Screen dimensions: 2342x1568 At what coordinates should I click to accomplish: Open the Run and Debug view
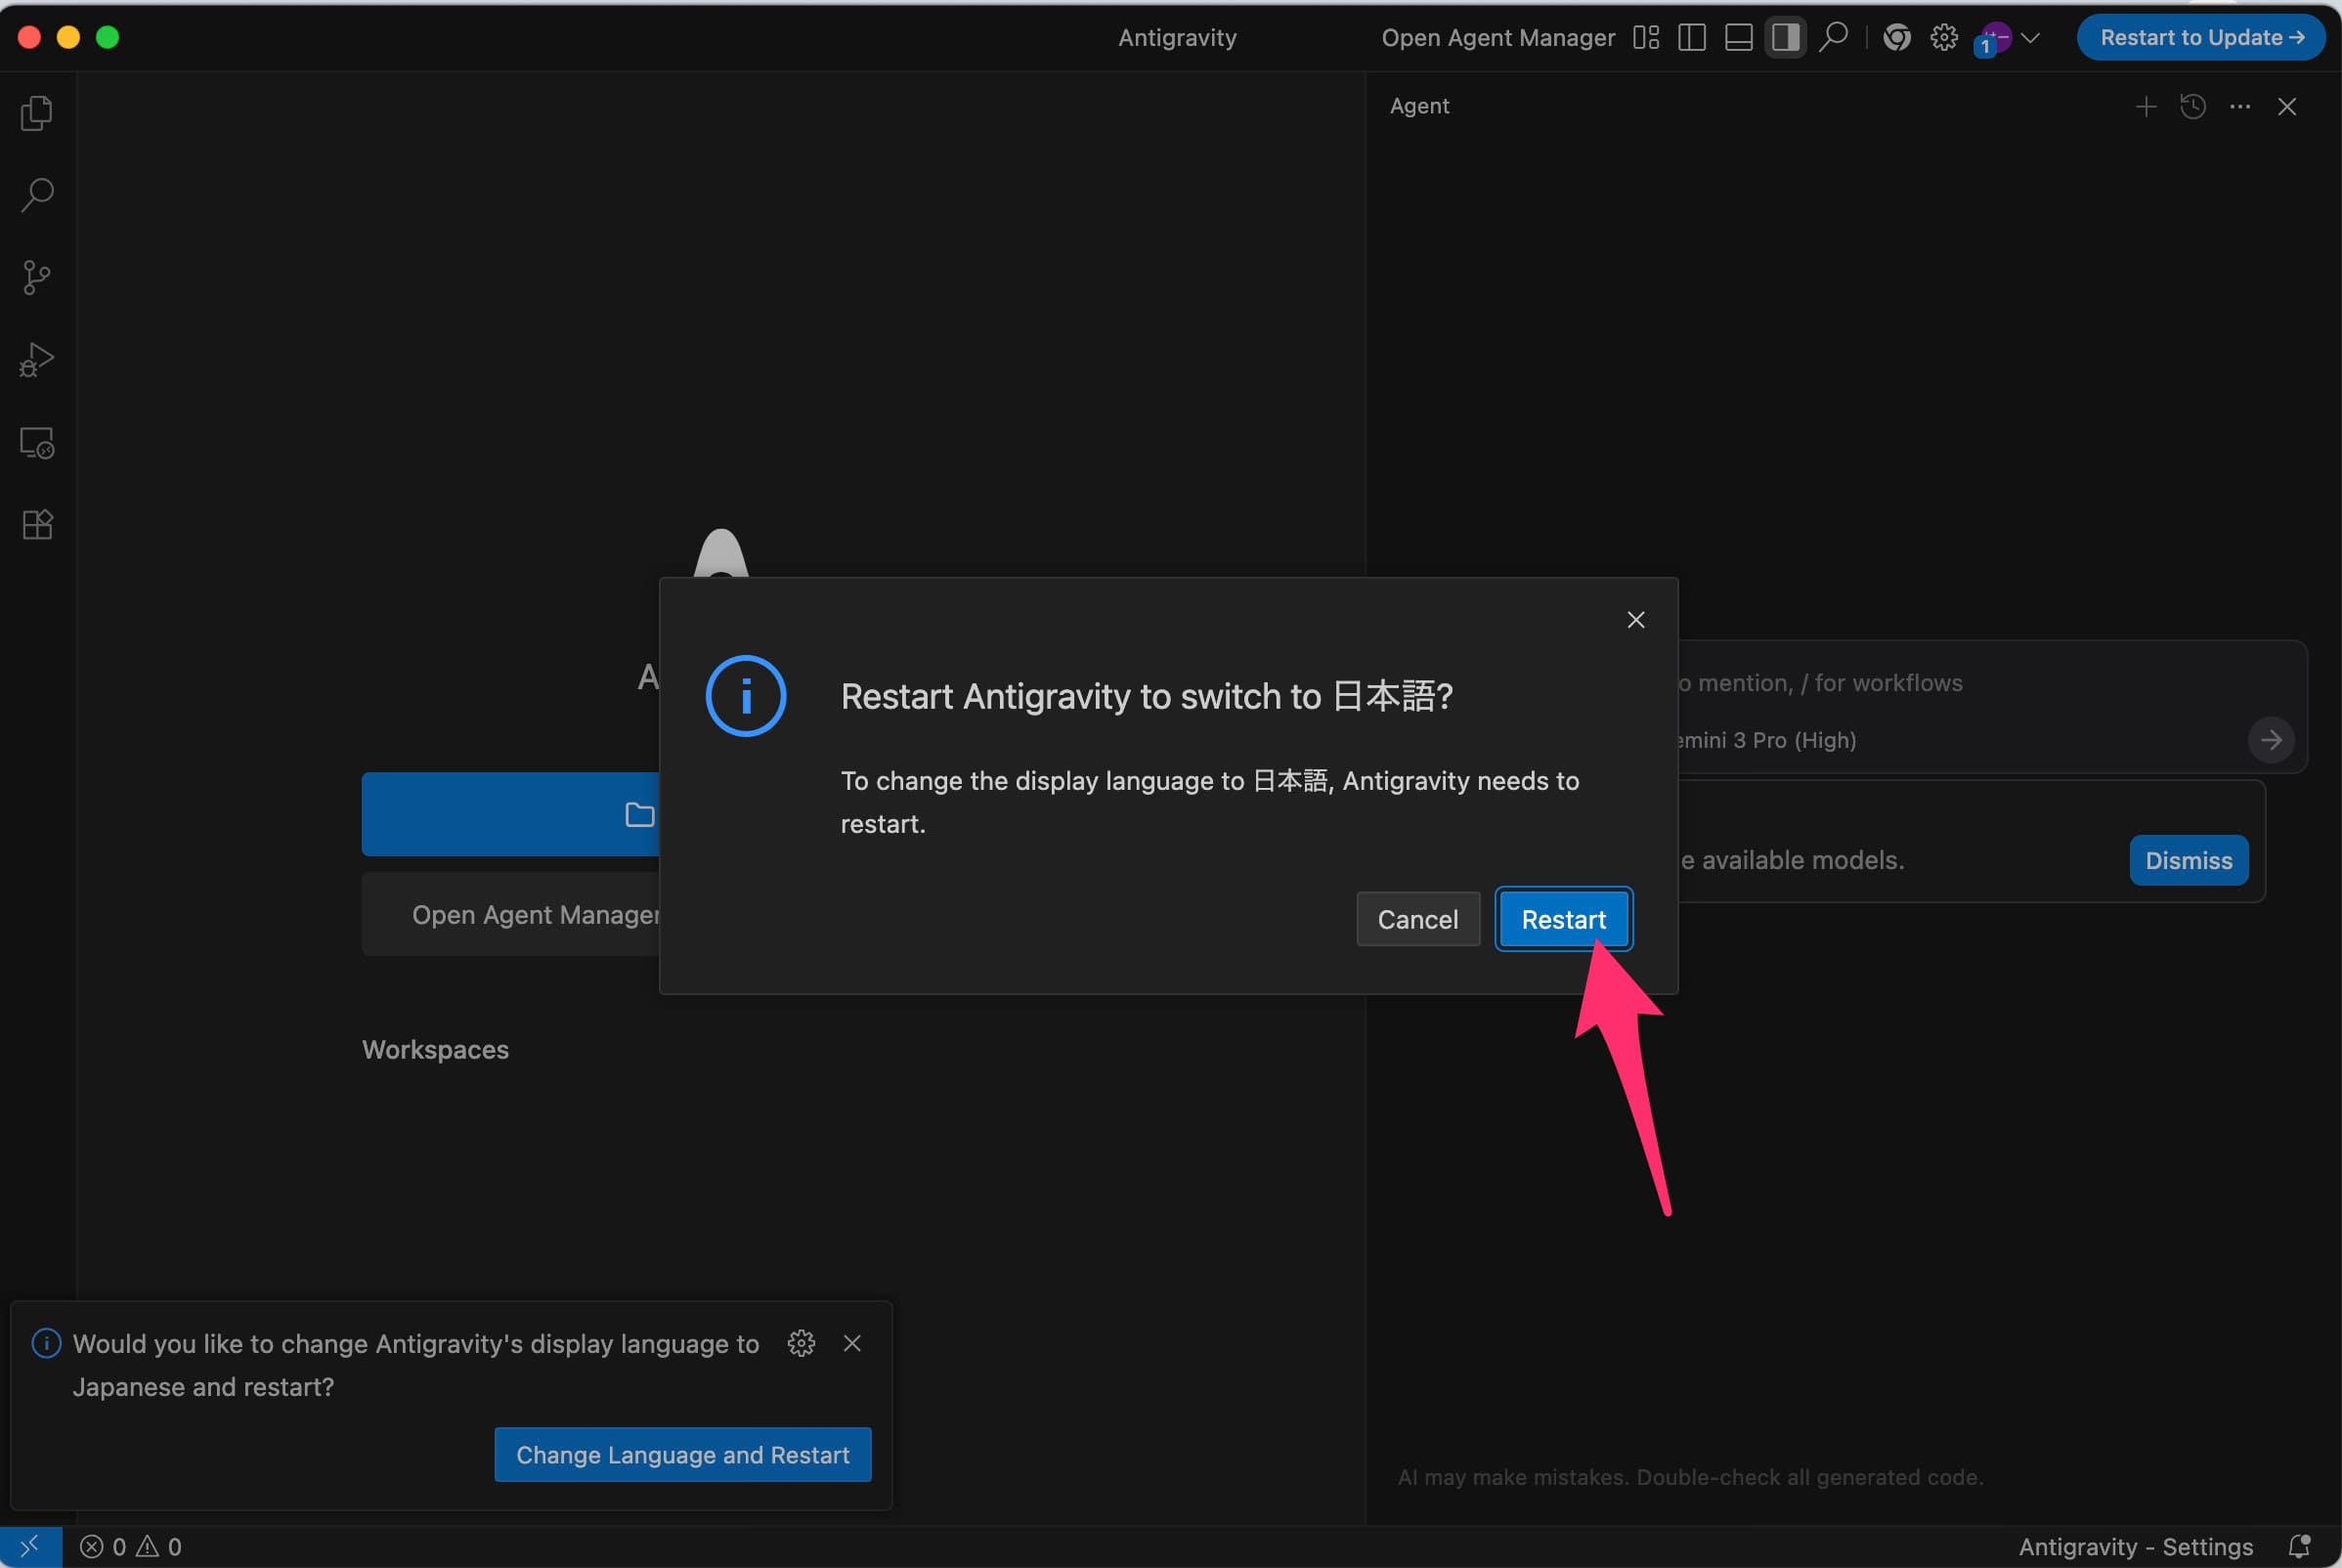point(37,359)
